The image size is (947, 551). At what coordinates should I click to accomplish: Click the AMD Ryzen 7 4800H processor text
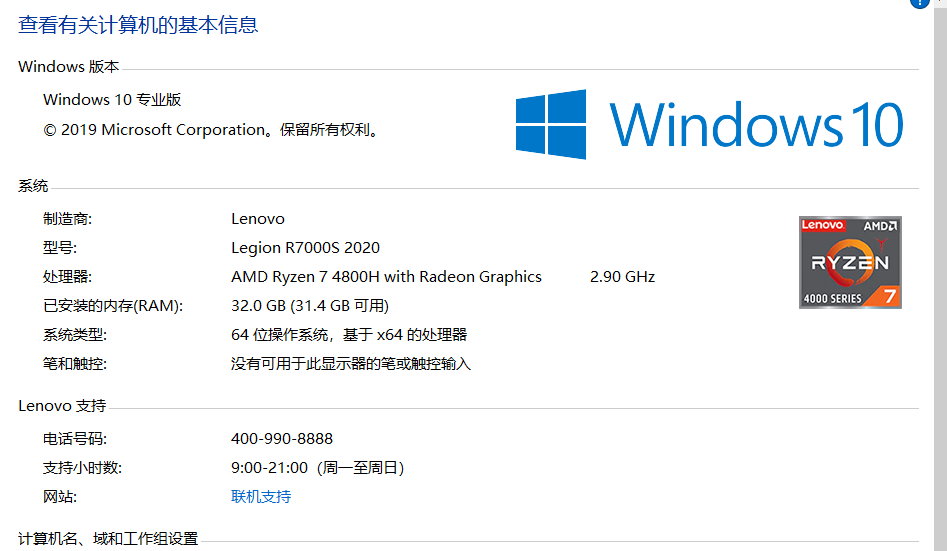pos(386,276)
